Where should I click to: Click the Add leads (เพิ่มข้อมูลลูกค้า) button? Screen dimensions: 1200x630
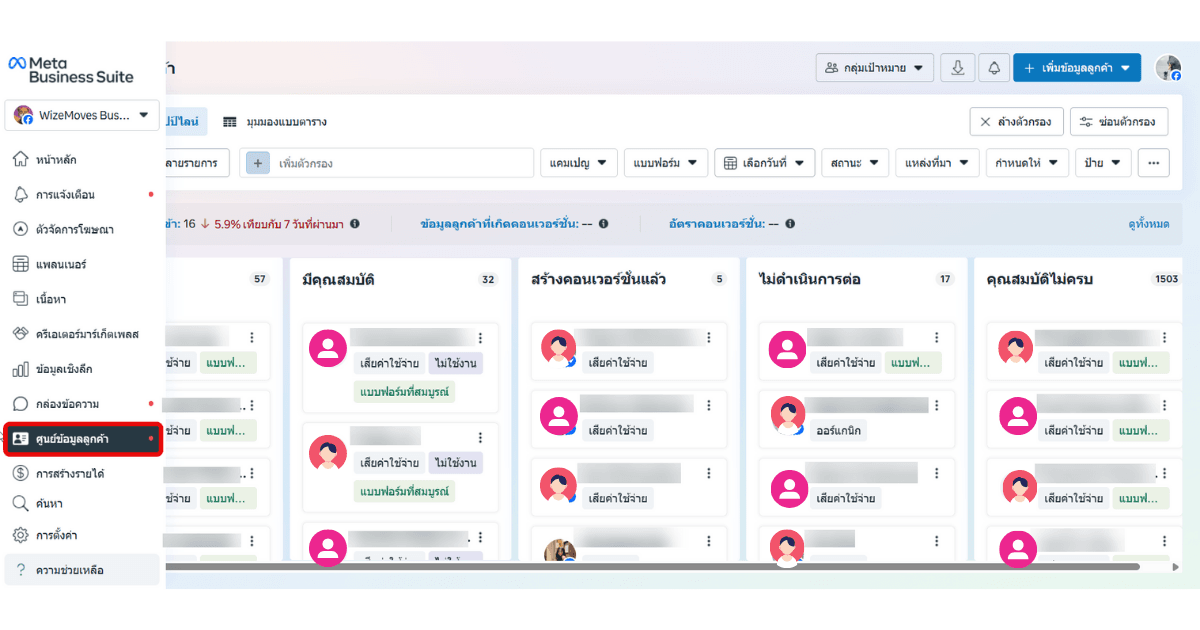coord(1076,68)
